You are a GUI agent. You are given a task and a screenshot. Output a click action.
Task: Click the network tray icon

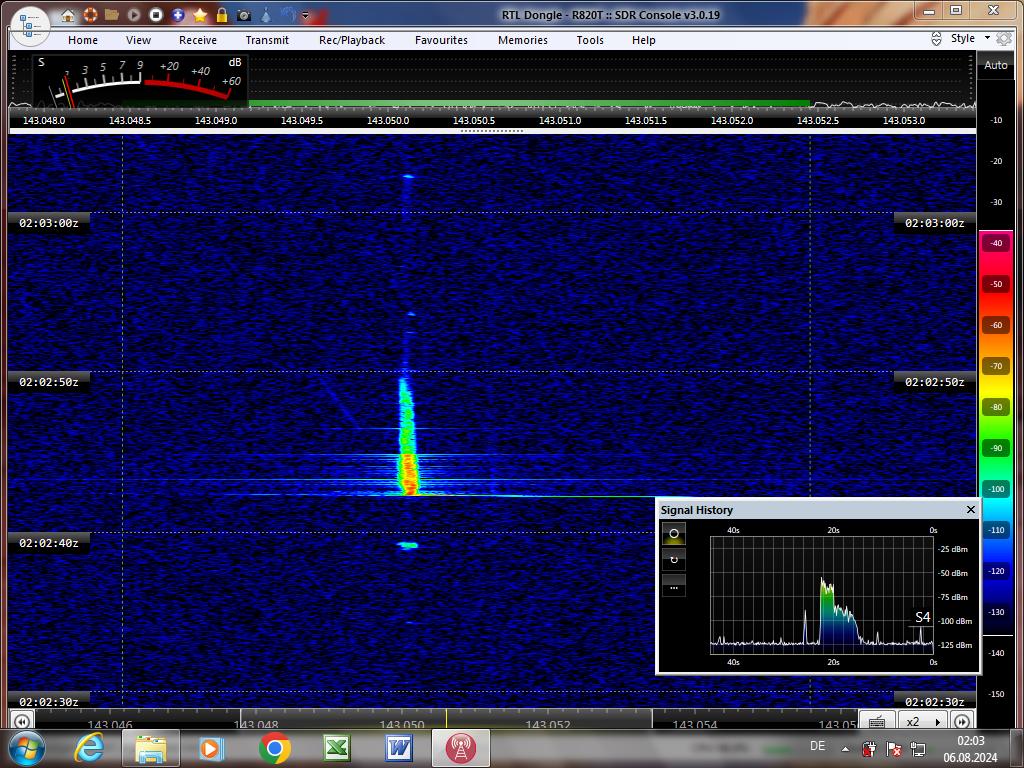pos(918,748)
